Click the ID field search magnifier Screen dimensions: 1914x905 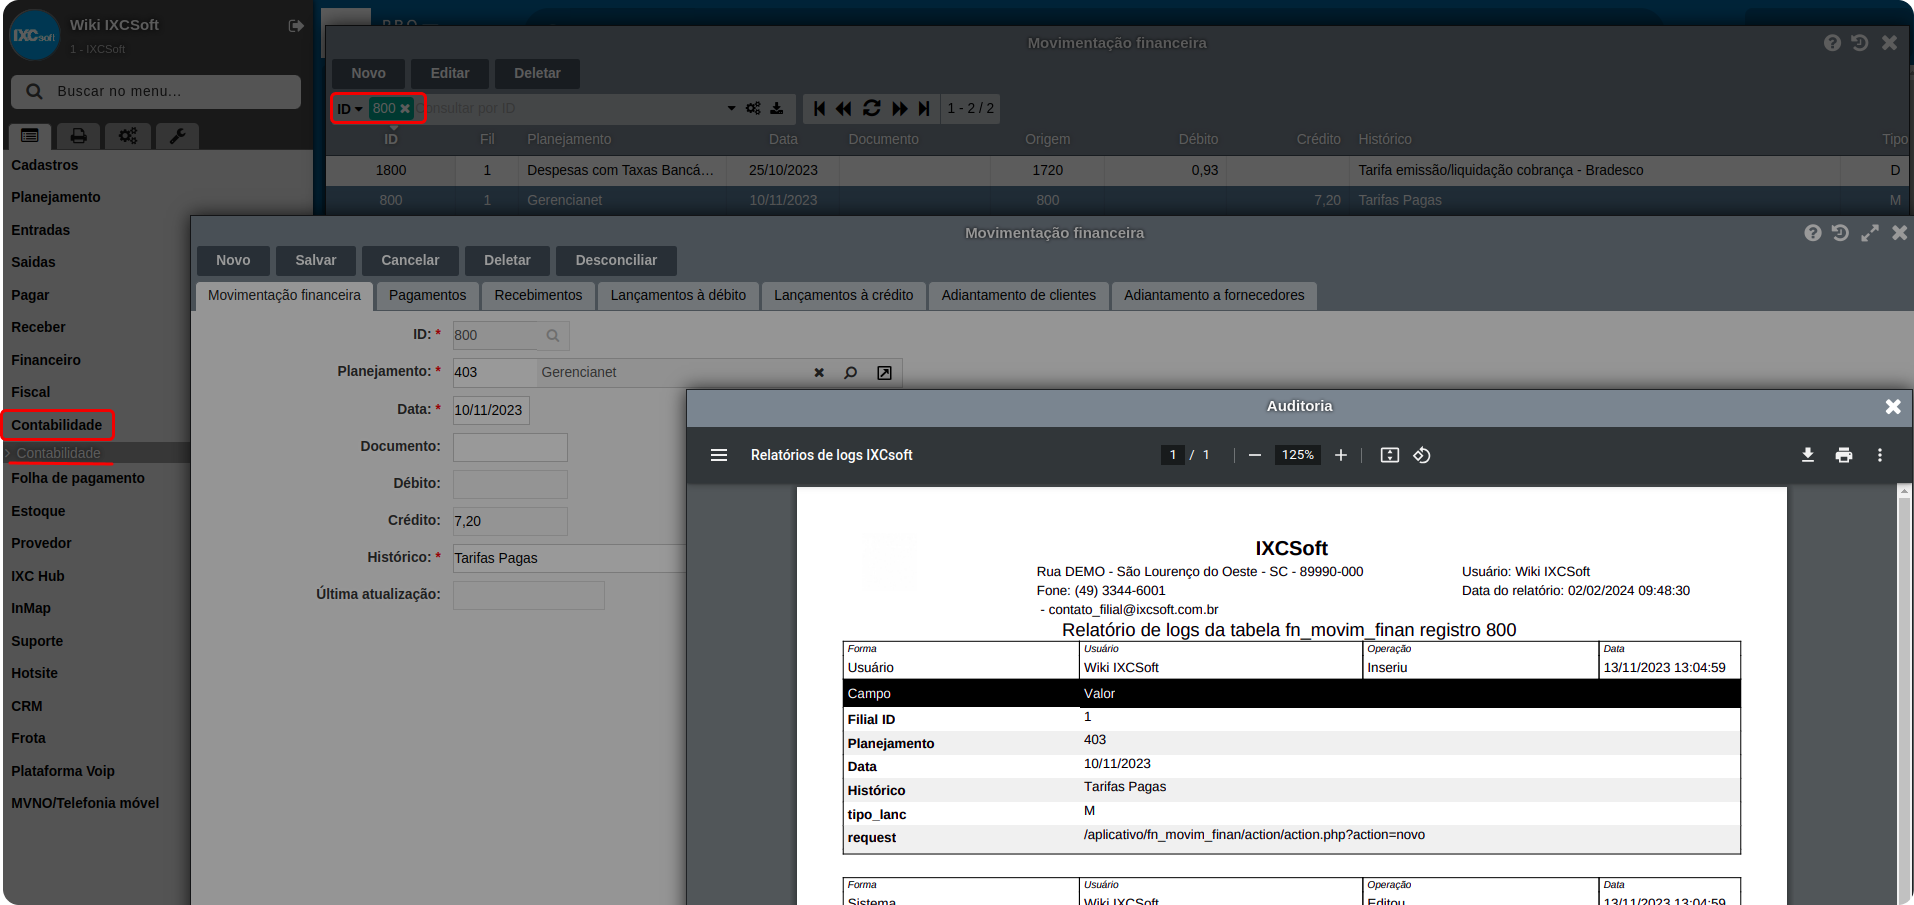pos(553,336)
